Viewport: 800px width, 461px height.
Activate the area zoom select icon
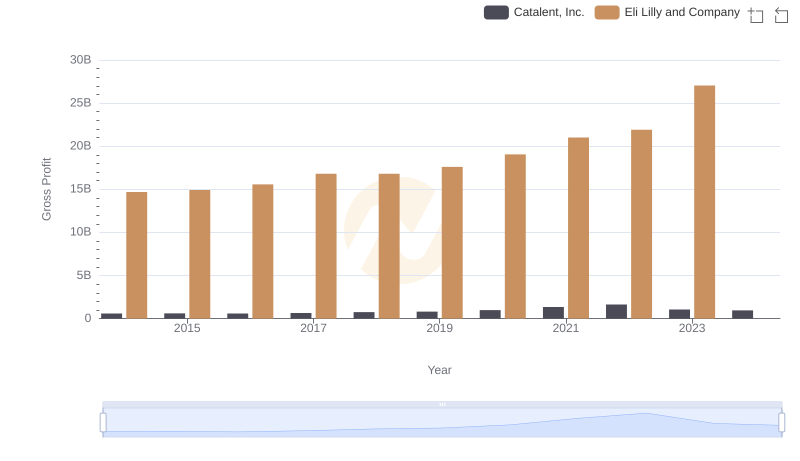(x=756, y=14)
